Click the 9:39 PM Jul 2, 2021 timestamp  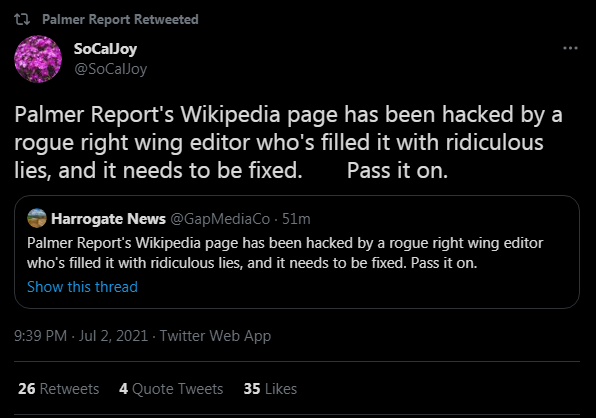coord(81,336)
